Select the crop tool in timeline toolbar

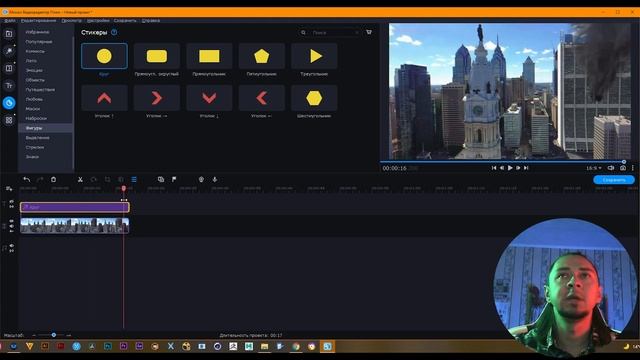(x=107, y=180)
